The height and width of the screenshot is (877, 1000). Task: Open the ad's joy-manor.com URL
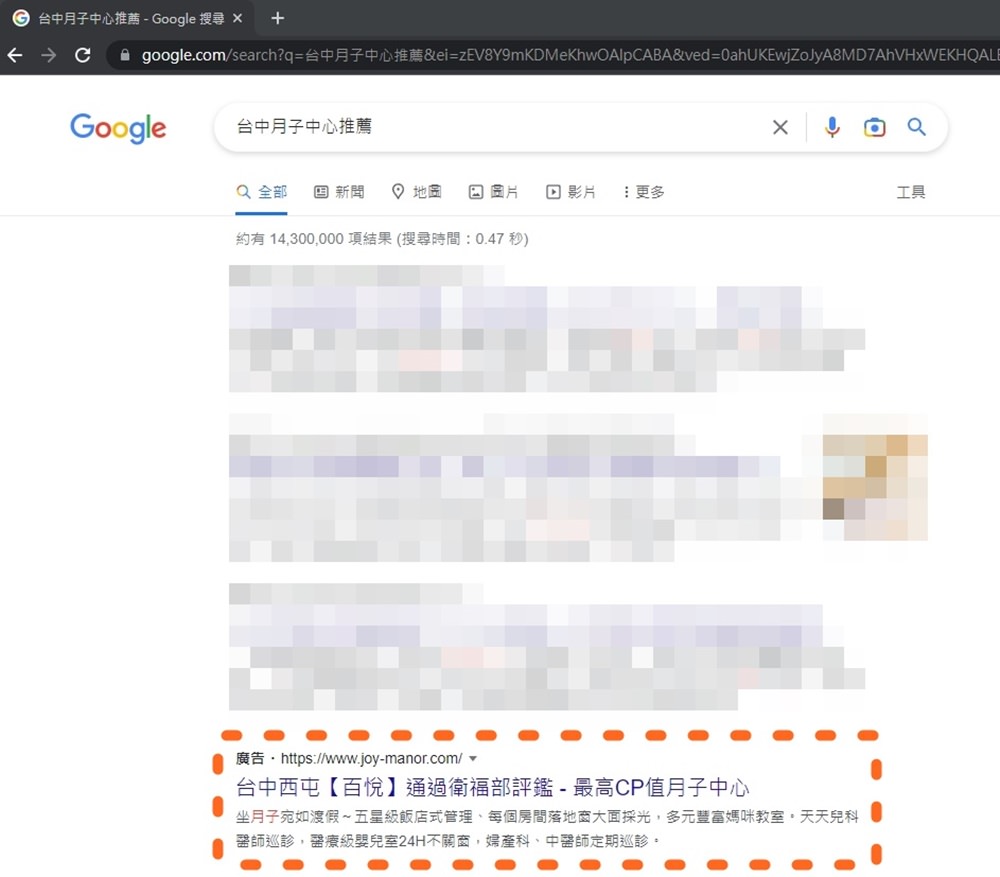[371, 758]
